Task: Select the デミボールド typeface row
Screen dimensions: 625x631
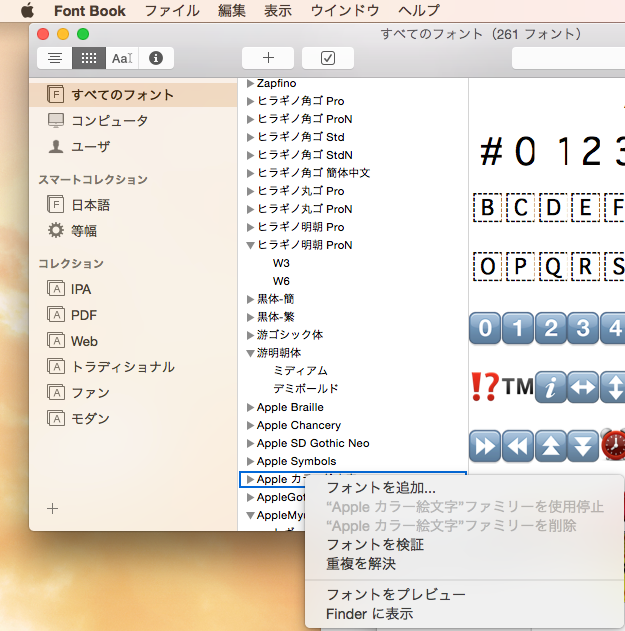Action: click(353, 389)
